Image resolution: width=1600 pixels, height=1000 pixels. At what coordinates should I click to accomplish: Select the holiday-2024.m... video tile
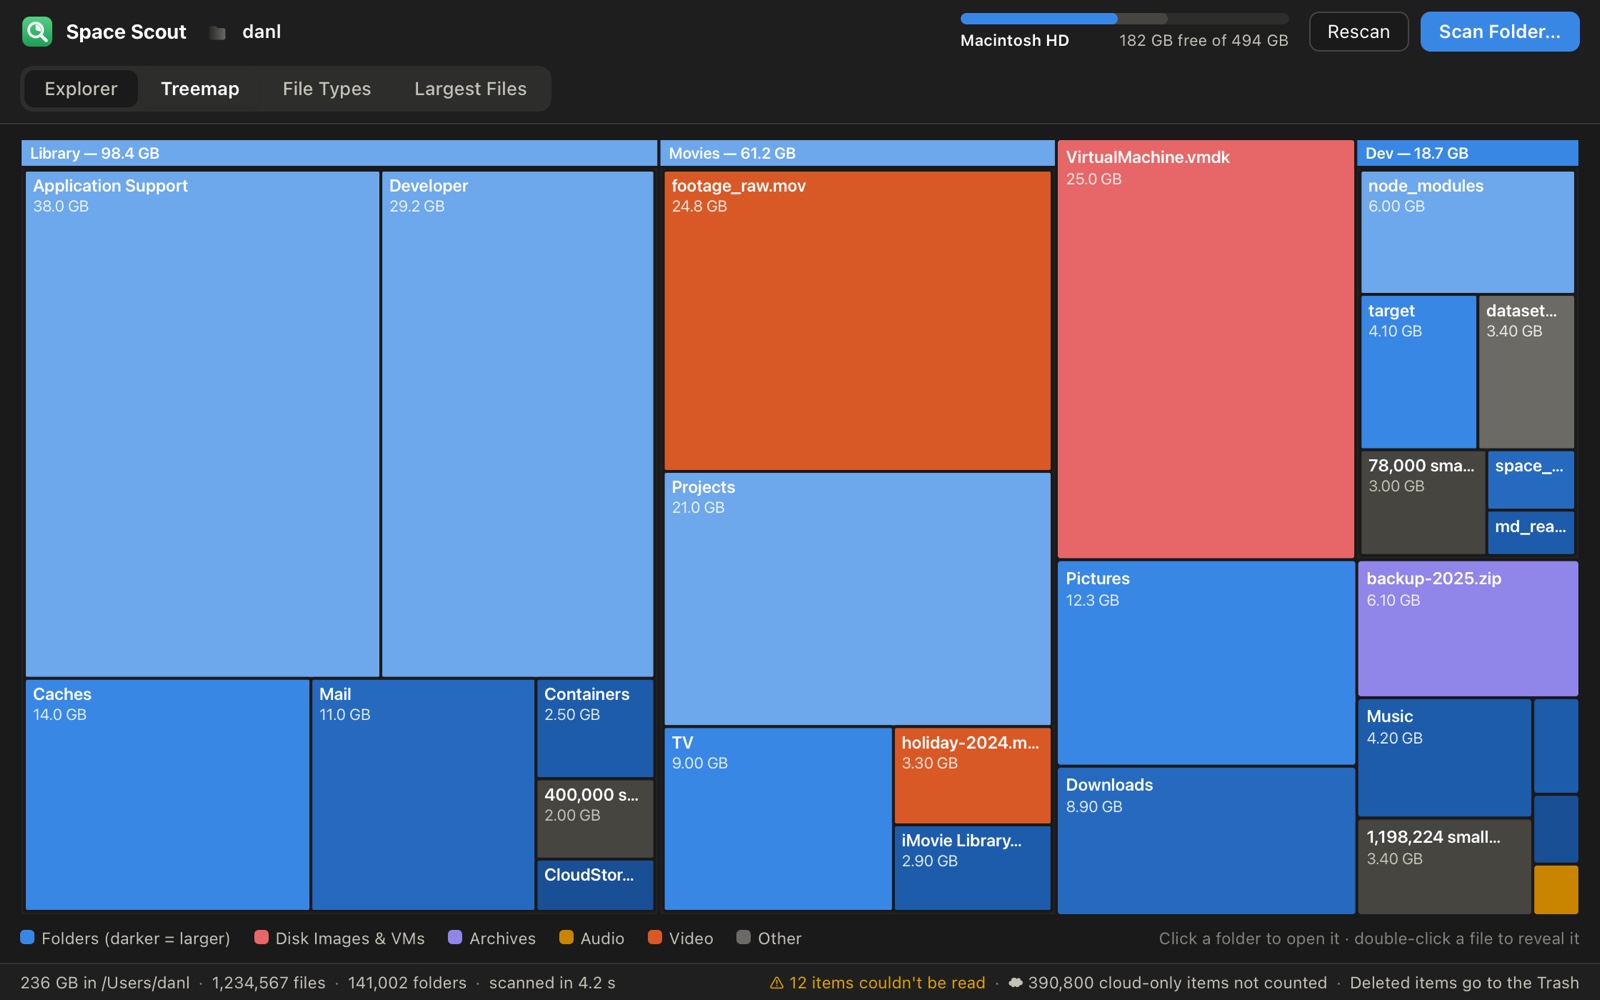pos(972,776)
